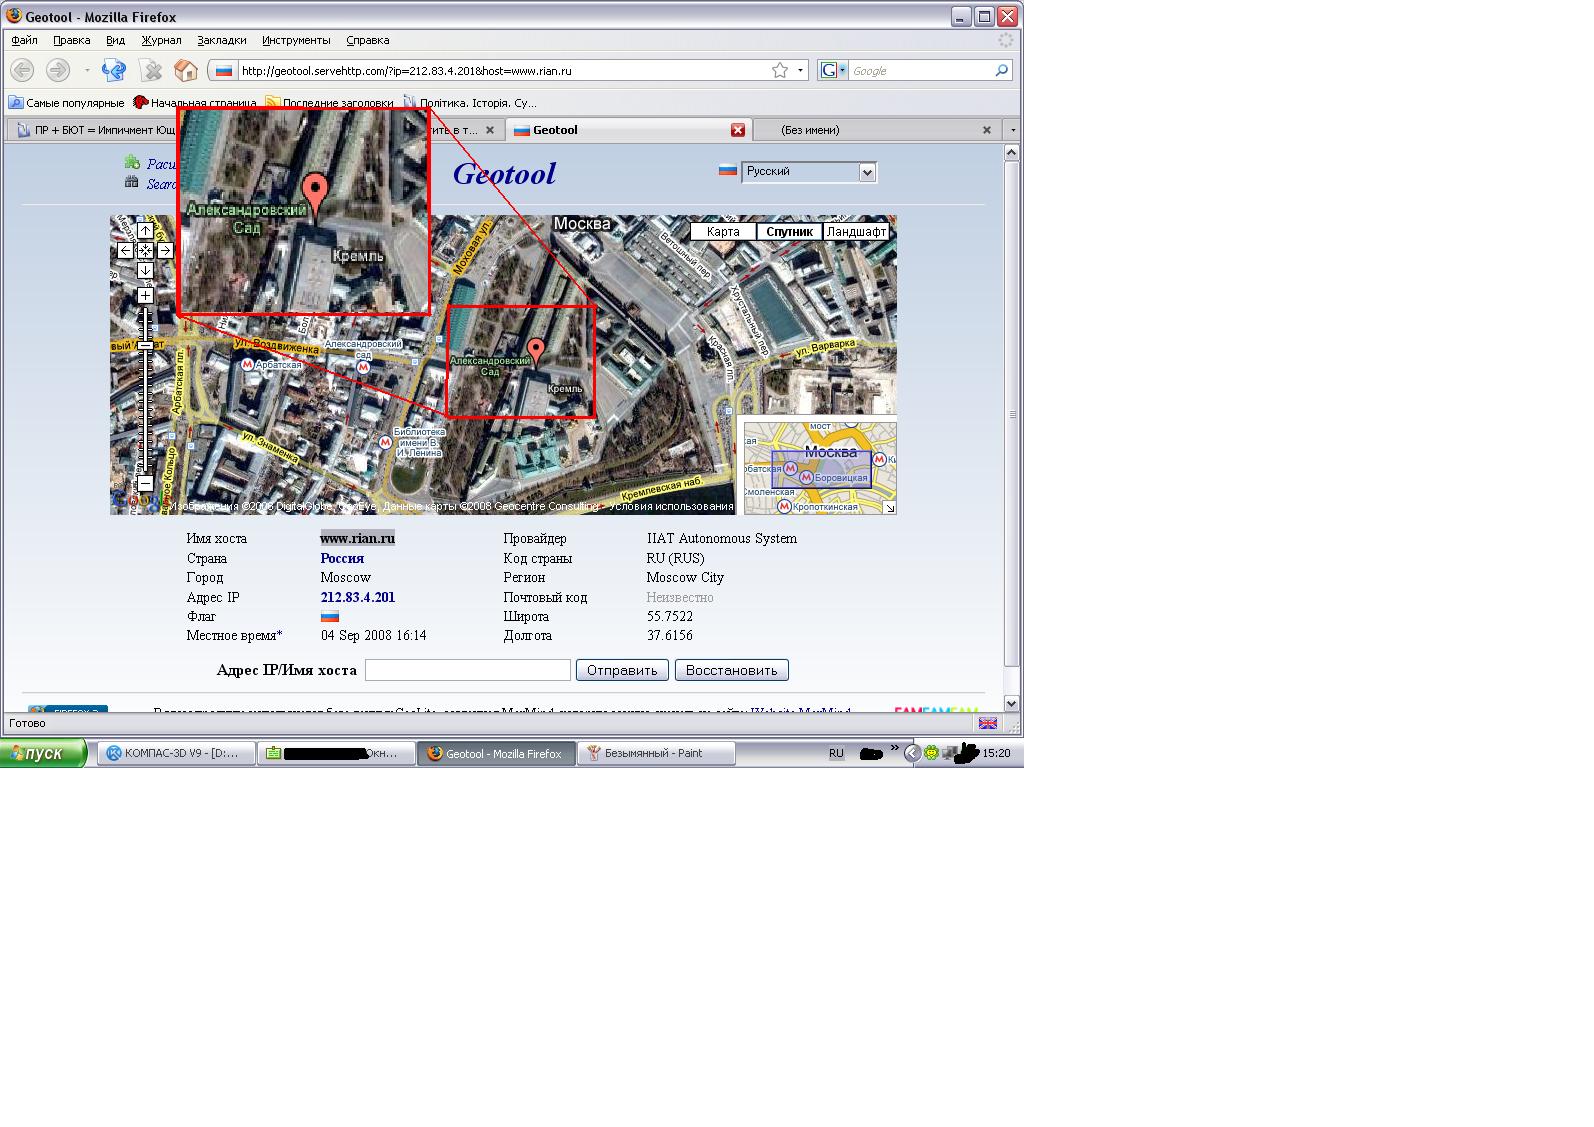Click the Адрес IP/Имя хоста input field
The image size is (1594, 1127).
(467, 670)
